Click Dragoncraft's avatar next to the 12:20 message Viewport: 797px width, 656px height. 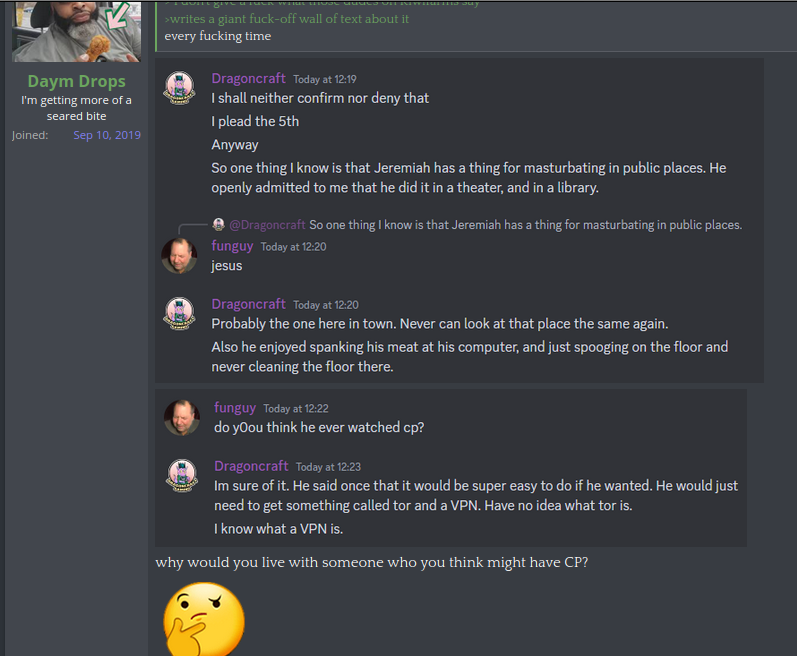pyautogui.click(x=179, y=314)
